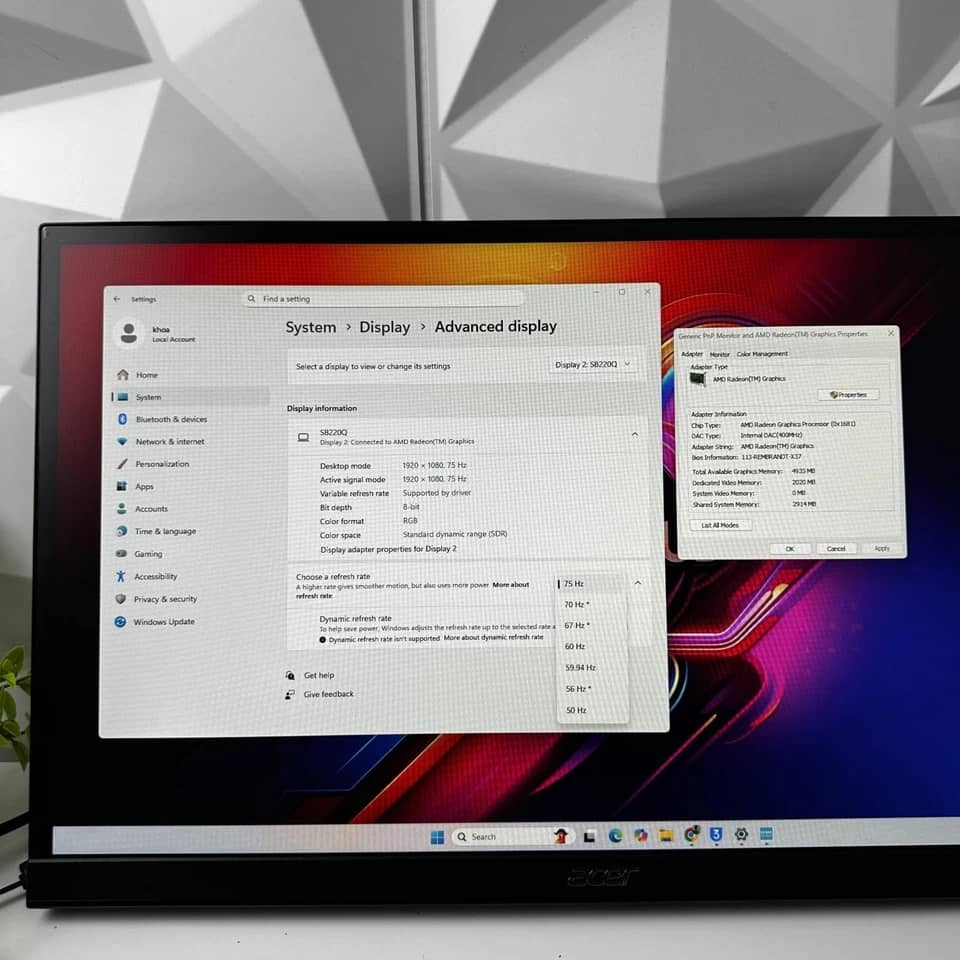Go to Display in the breadcrumb
Viewport: 960px width, 960px height.
click(x=384, y=327)
